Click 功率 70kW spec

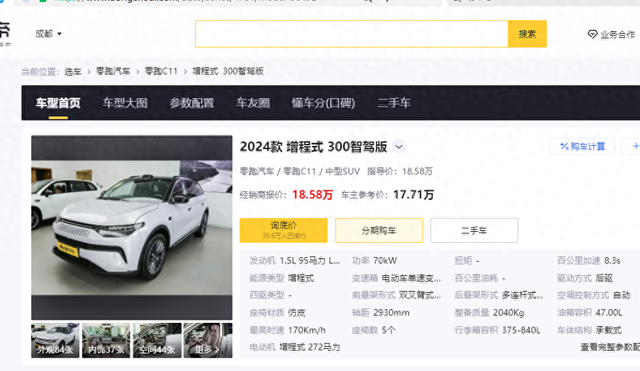pos(374,261)
